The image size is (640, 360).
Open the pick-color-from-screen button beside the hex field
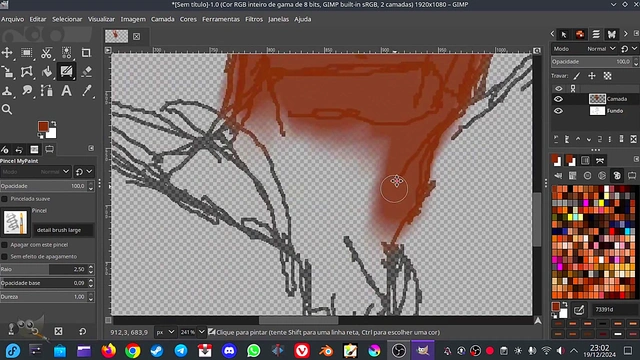pyautogui.click(x=579, y=310)
